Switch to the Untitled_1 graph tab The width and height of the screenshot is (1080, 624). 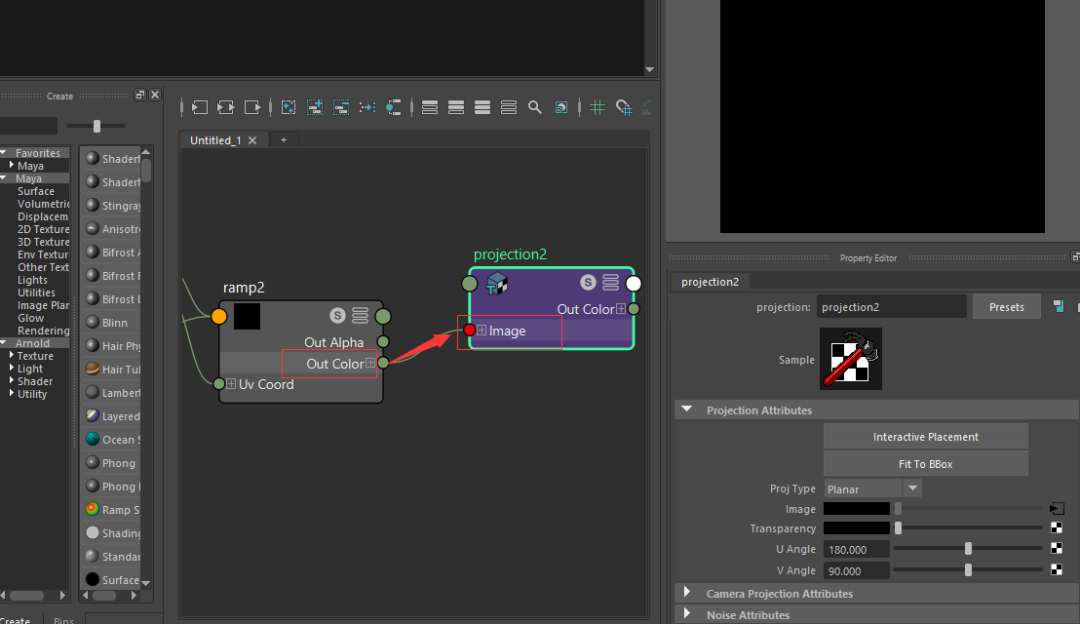coord(216,140)
